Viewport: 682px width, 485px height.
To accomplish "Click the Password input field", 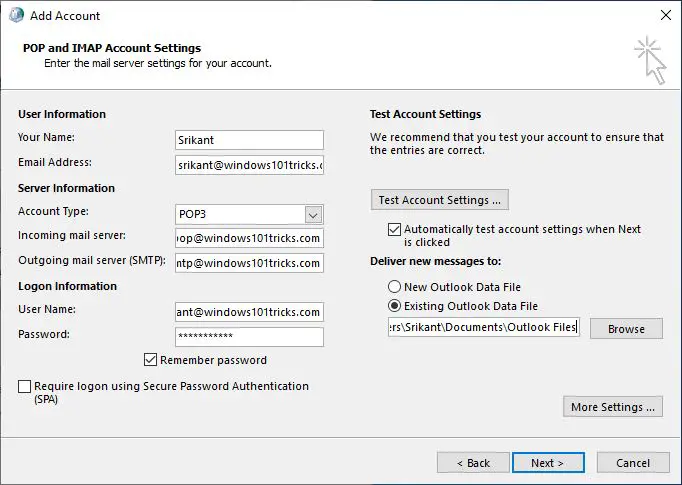I will coord(248,337).
